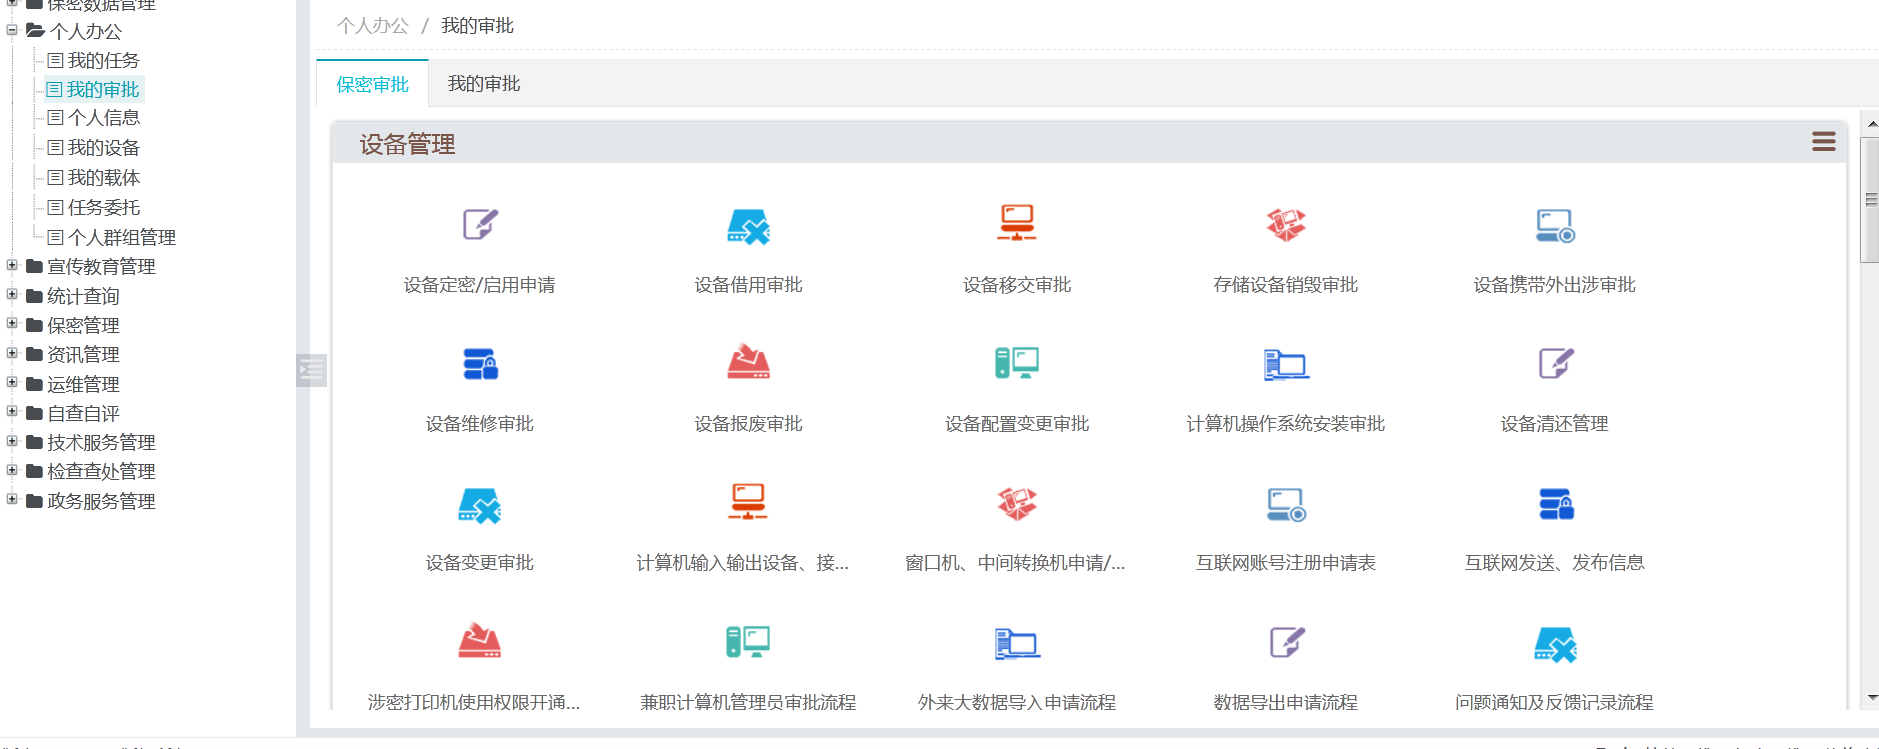Click the 设备借用审批 icon
The image size is (1879, 749).
click(748, 226)
